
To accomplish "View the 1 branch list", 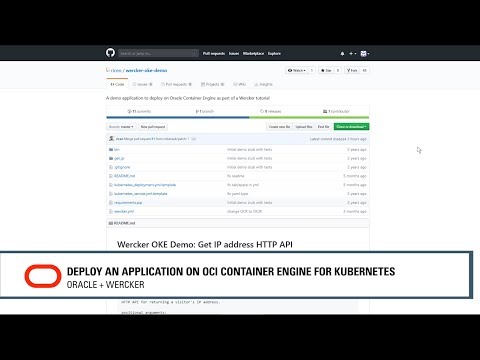I will click(205, 111).
